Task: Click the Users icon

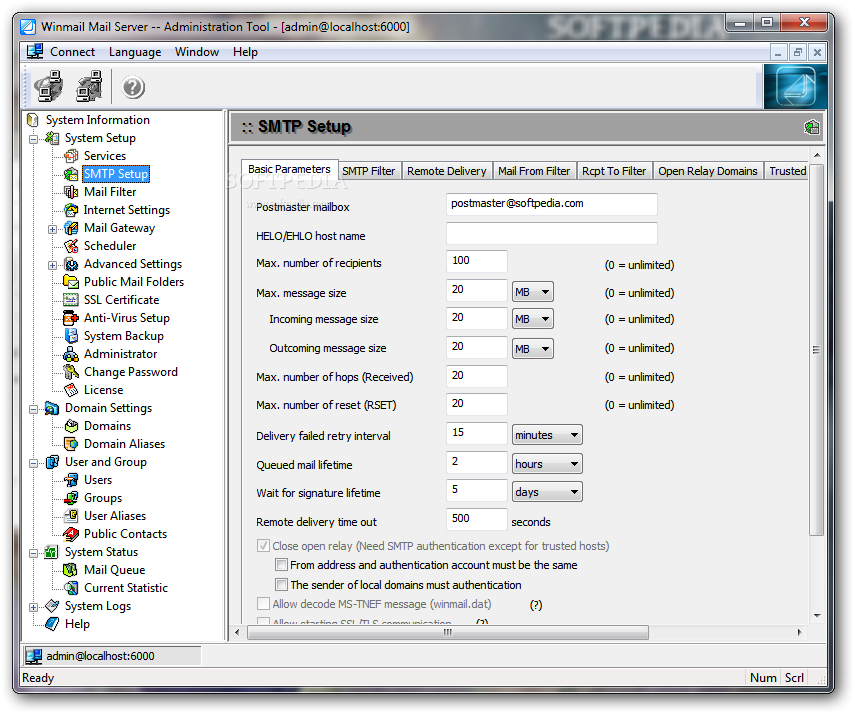Action: (x=71, y=480)
